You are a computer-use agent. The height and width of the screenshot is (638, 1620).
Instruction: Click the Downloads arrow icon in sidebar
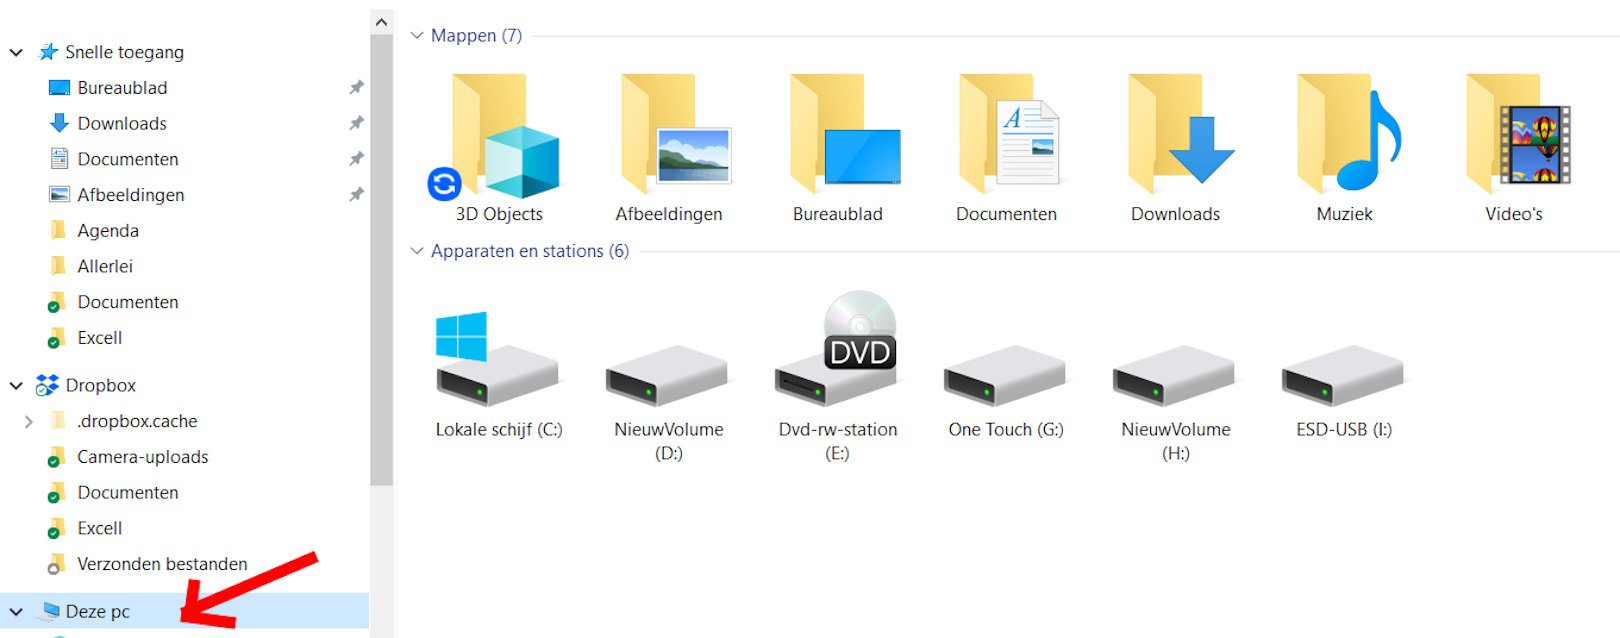59,123
